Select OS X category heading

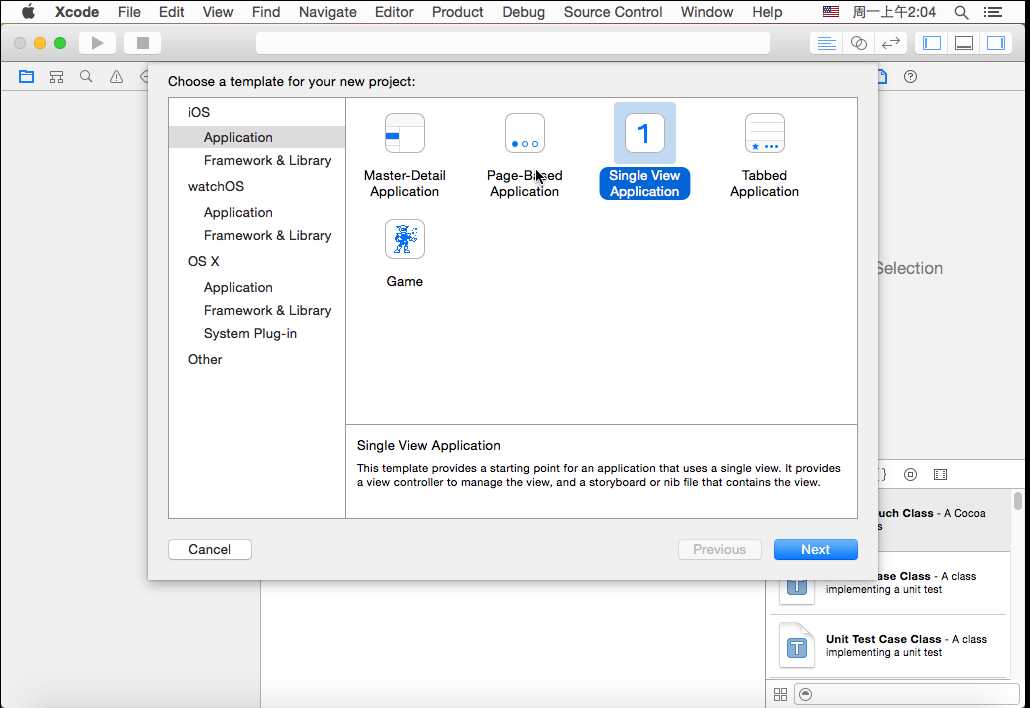tap(204, 261)
